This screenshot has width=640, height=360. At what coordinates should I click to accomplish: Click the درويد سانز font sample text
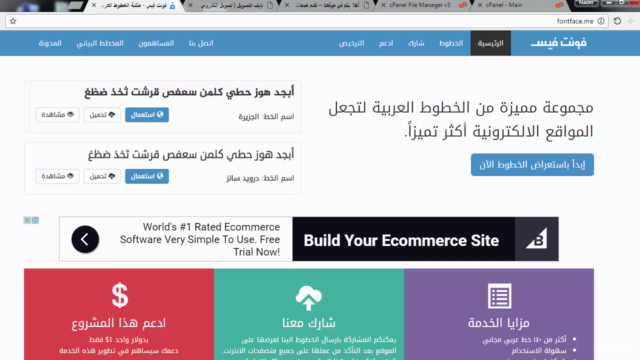coord(191,154)
